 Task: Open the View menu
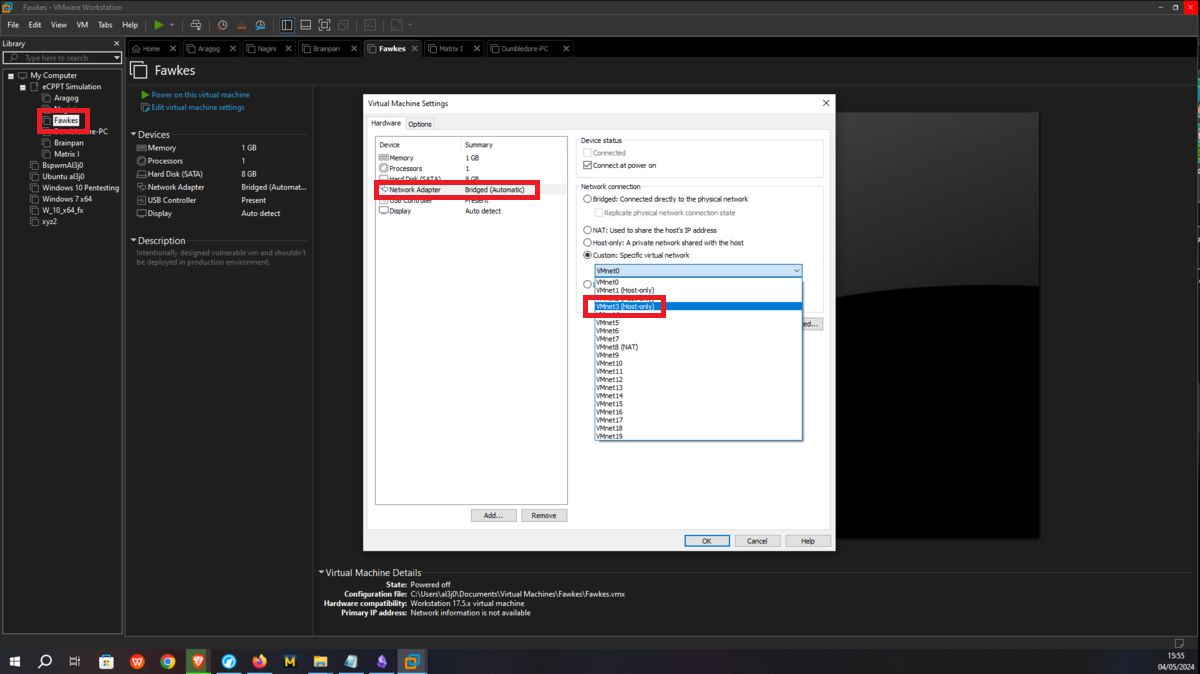pyautogui.click(x=59, y=24)
